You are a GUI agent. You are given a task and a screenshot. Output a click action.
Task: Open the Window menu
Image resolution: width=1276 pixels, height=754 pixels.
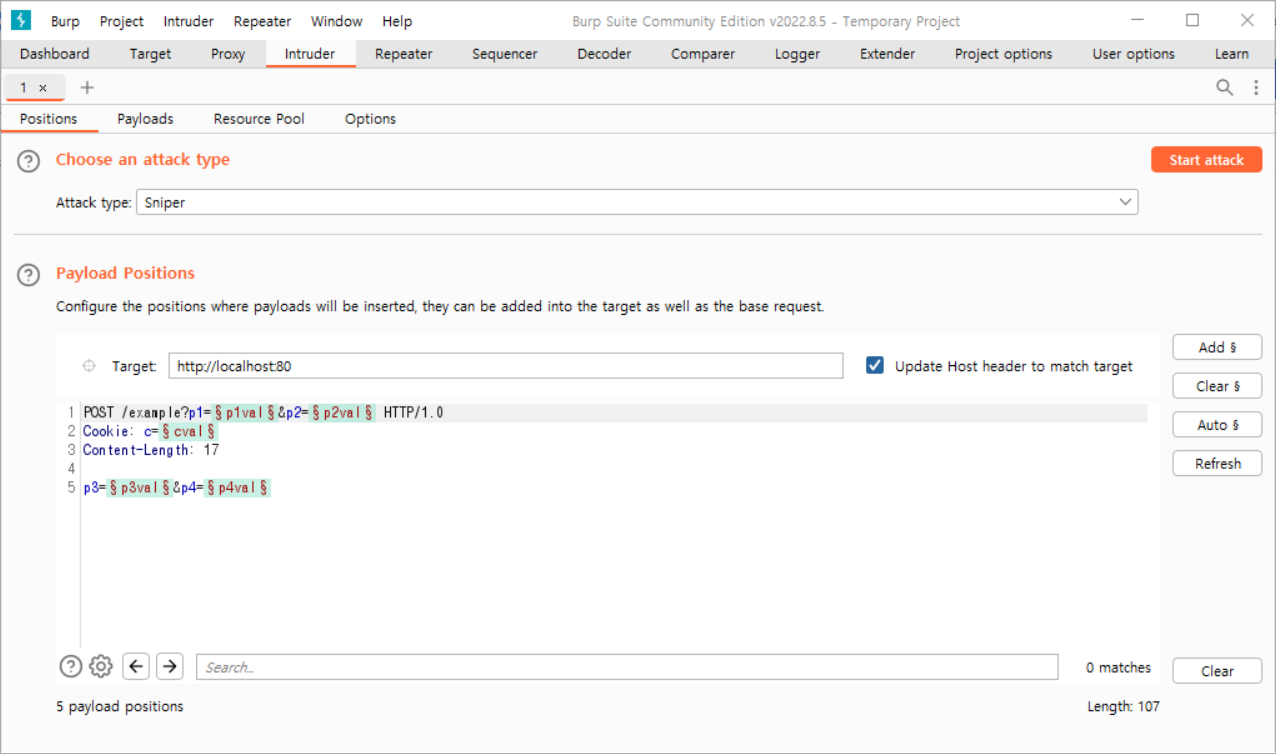336,21
